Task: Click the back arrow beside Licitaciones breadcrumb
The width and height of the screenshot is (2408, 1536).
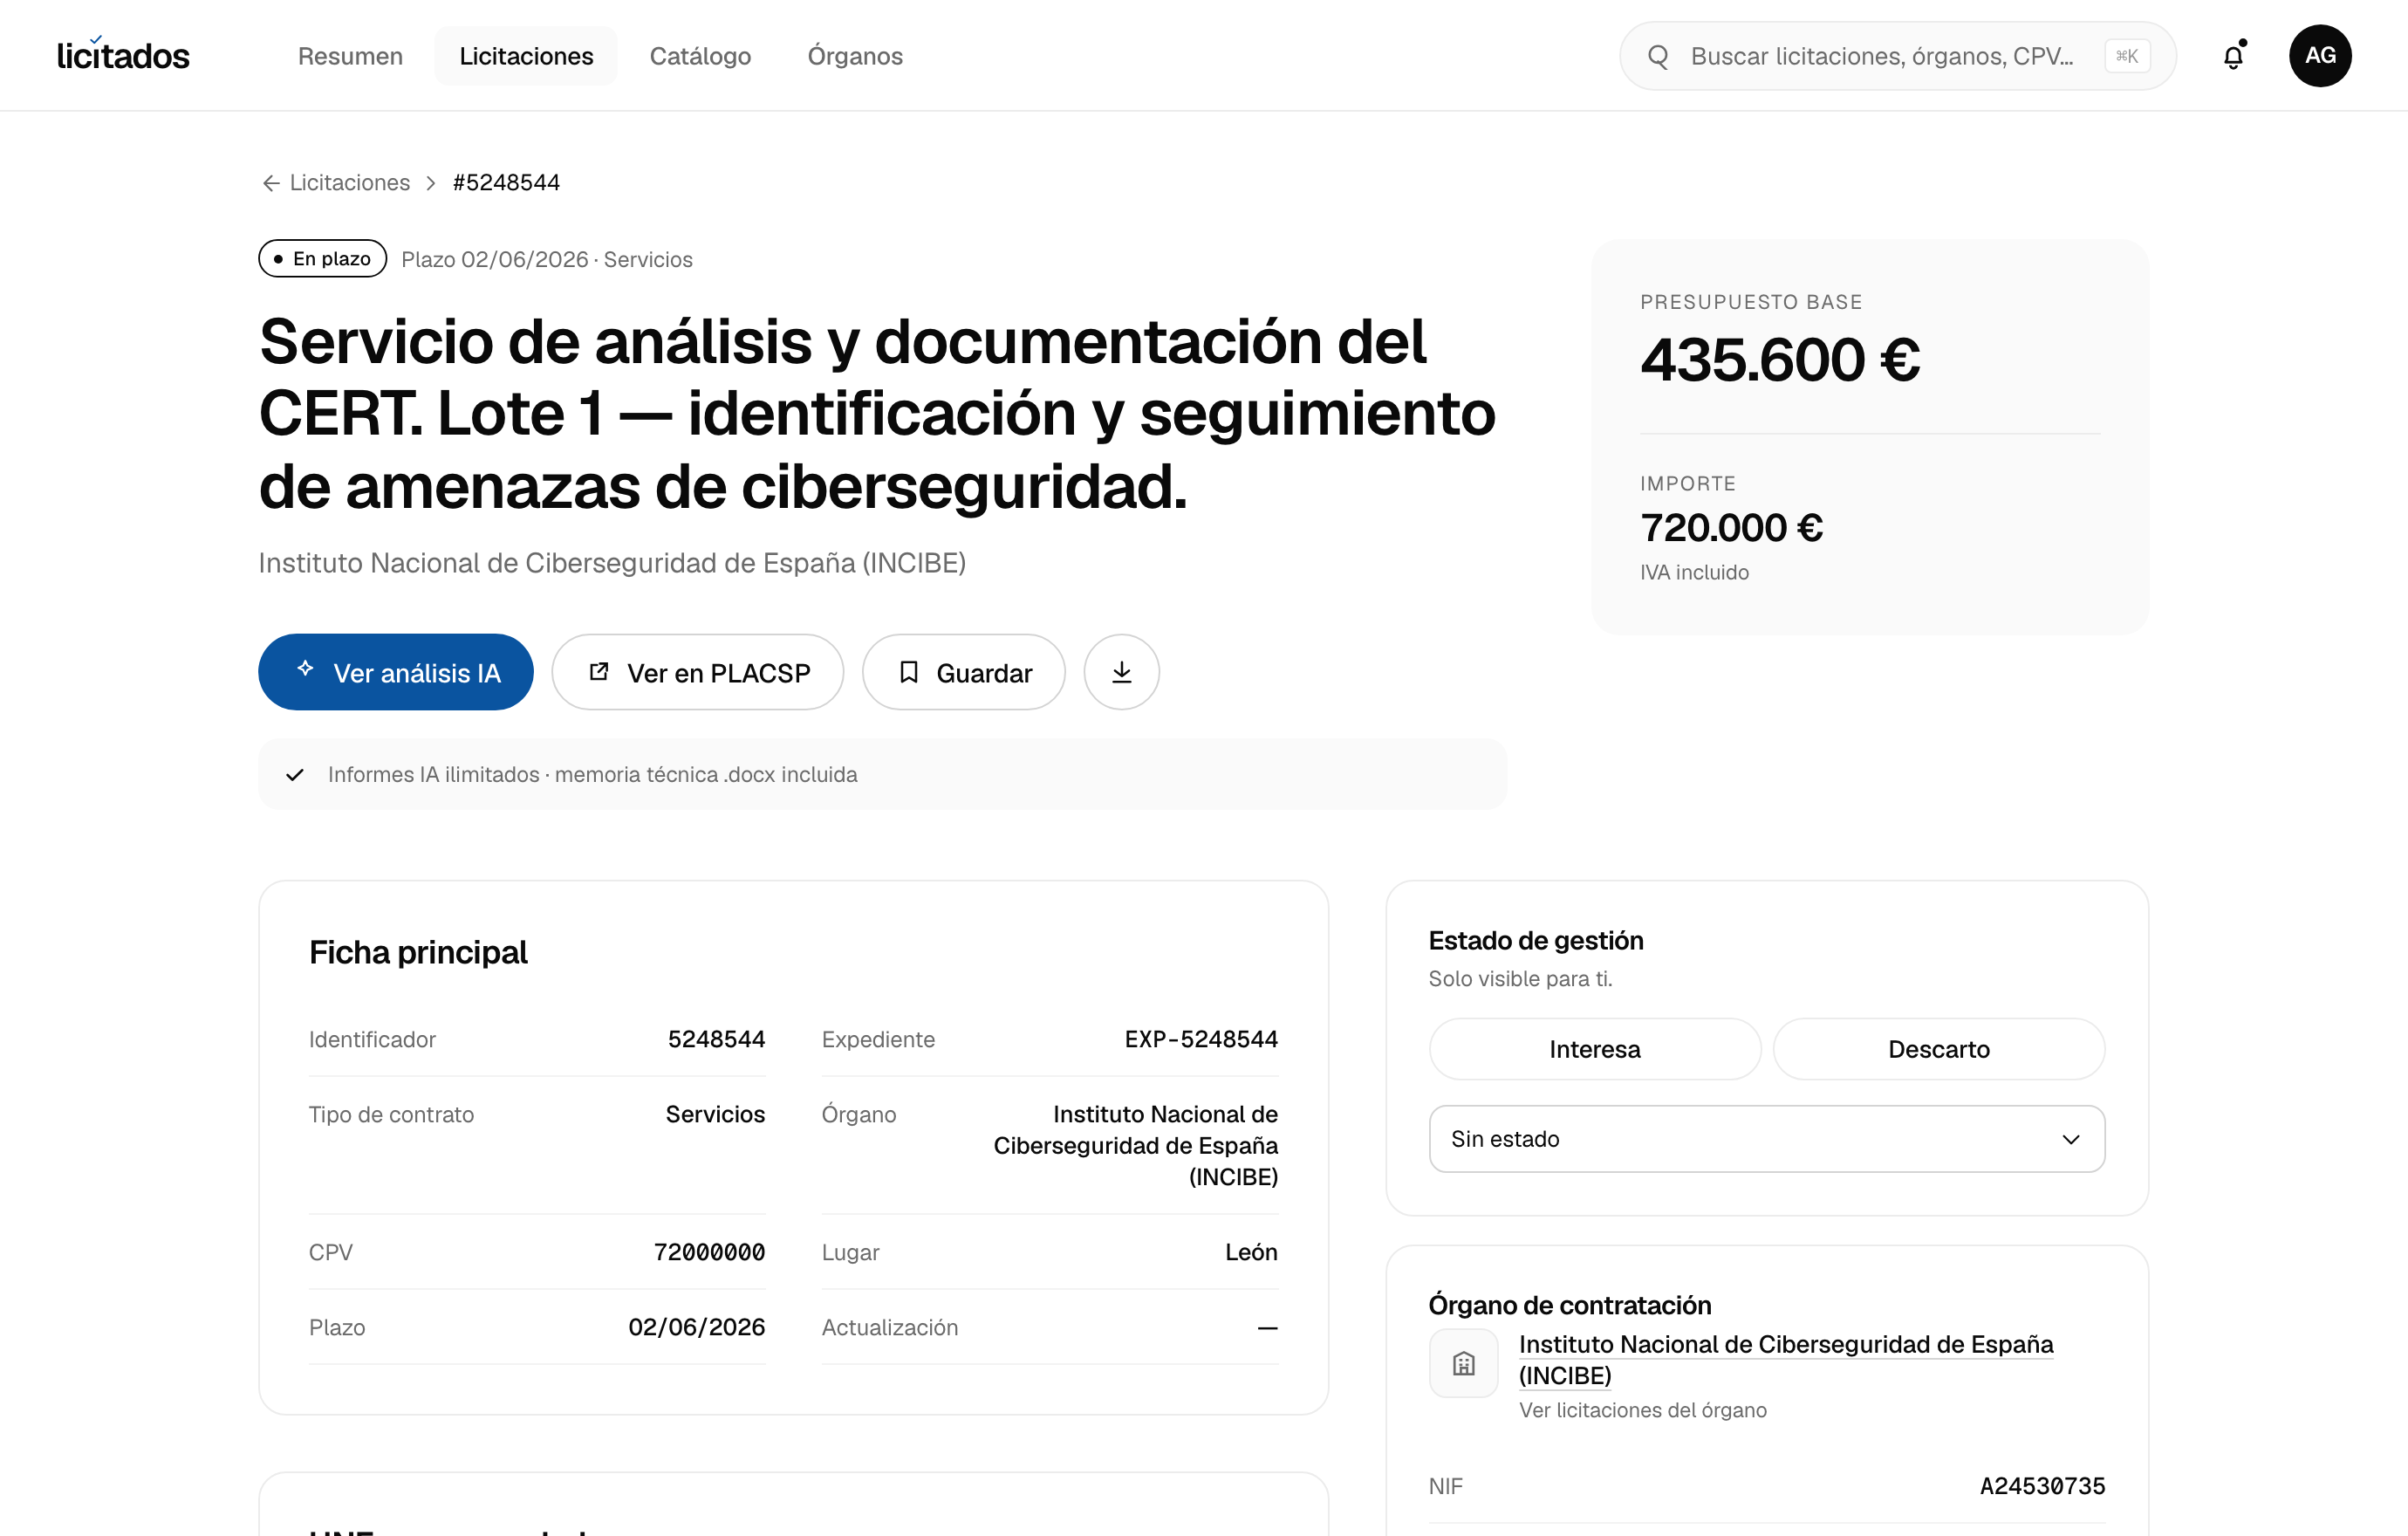Action: point(270,183)
